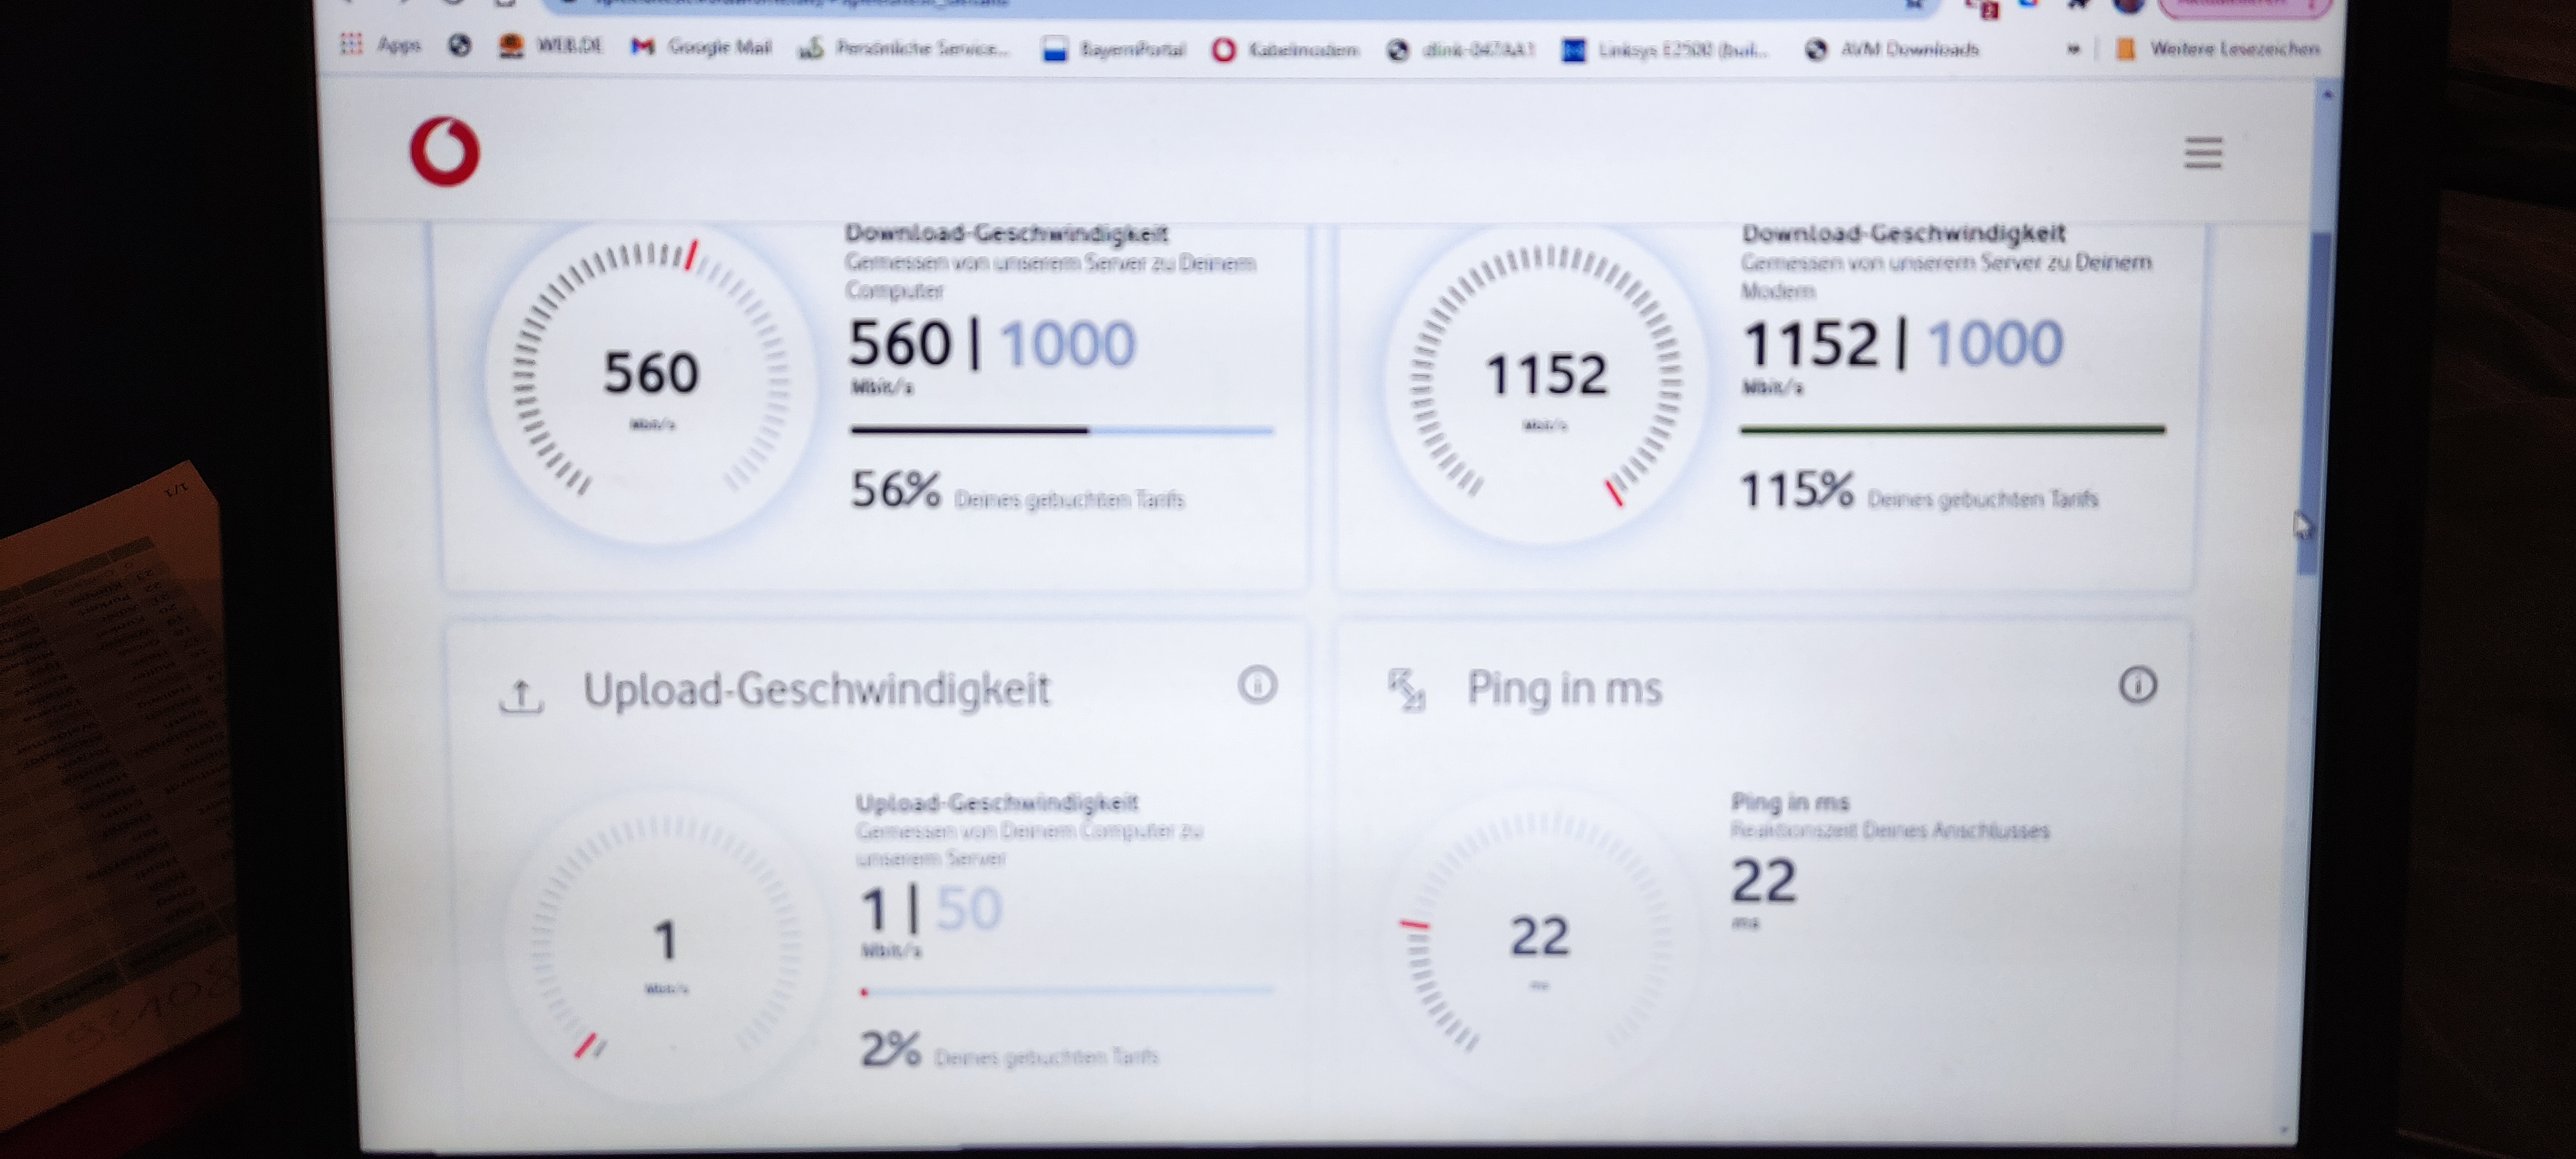Open the AVM Downloads bookmark
2576x1159 pixels.
coord(1892,50)
